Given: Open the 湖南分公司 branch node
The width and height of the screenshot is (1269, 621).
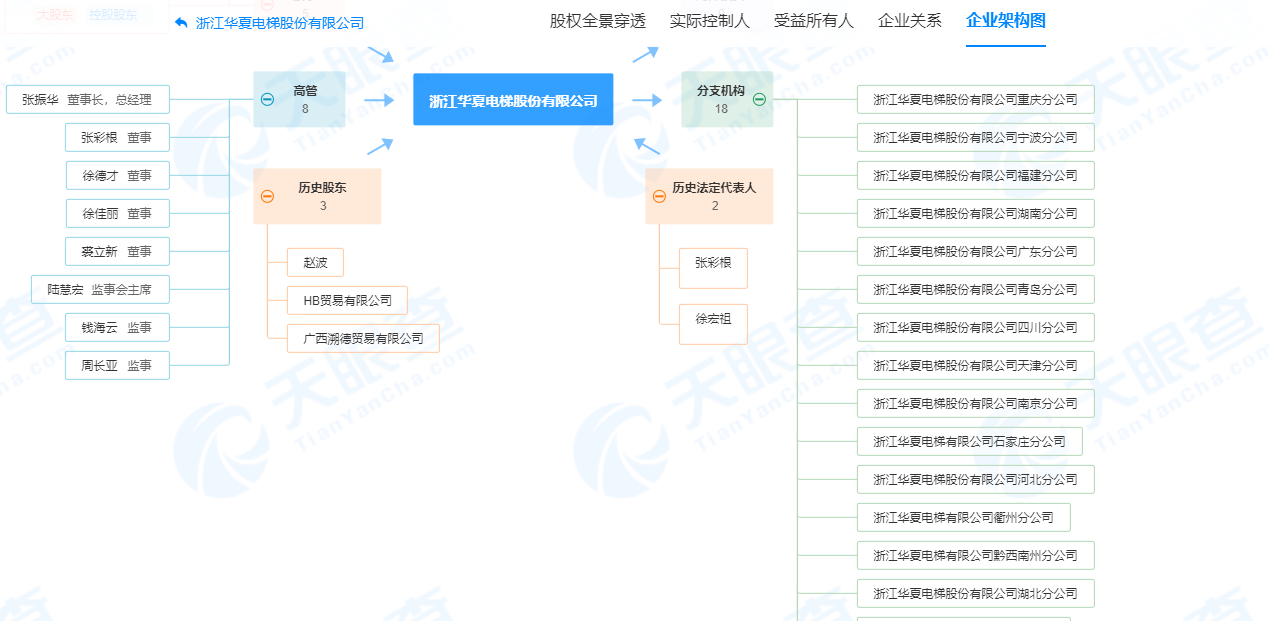Looking at the screenshot, I should coord(976,214).
